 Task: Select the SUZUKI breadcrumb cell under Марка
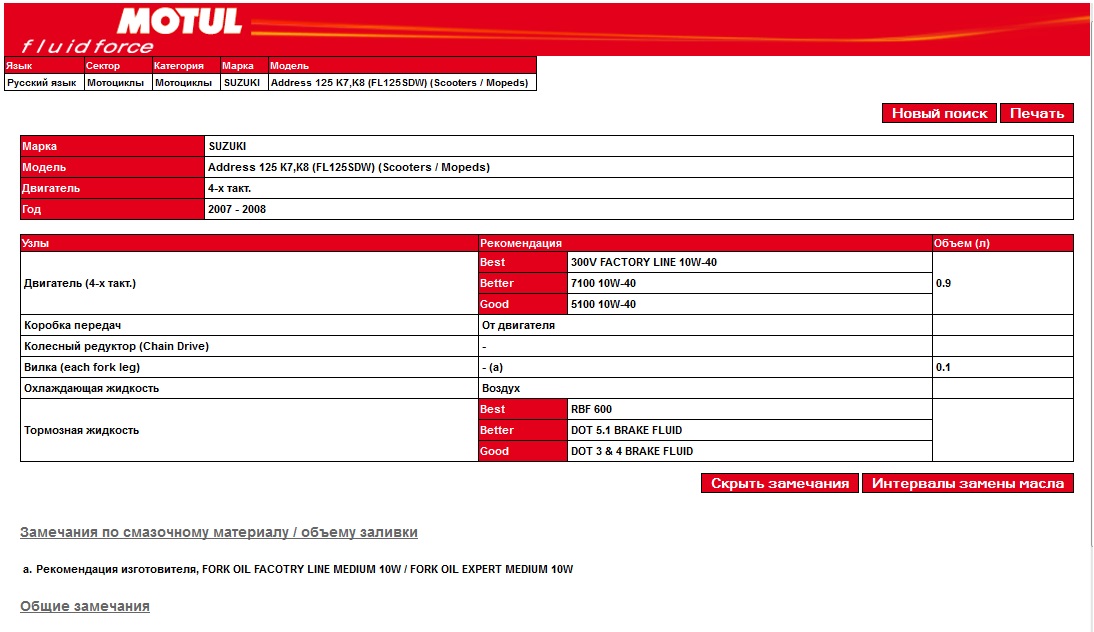pos(243,82)
